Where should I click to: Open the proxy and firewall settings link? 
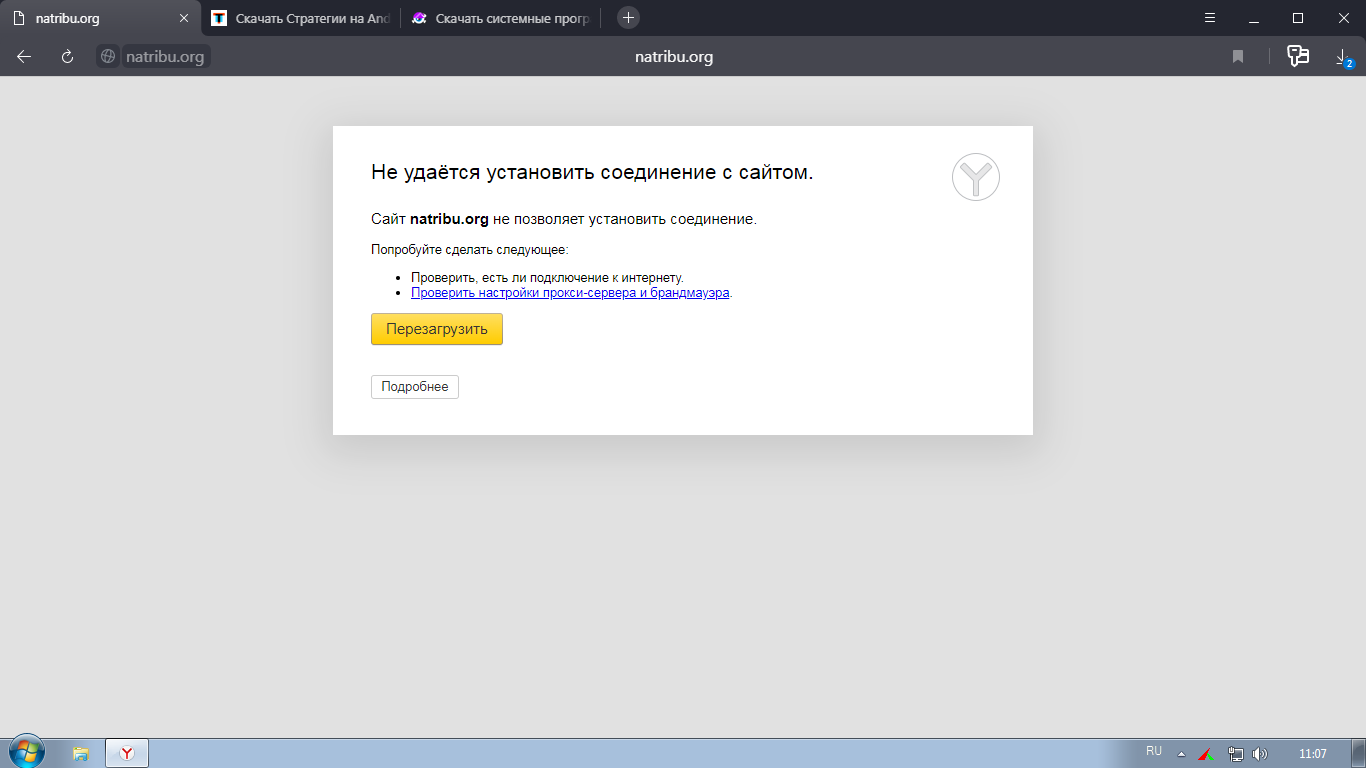tap(570, 293)
